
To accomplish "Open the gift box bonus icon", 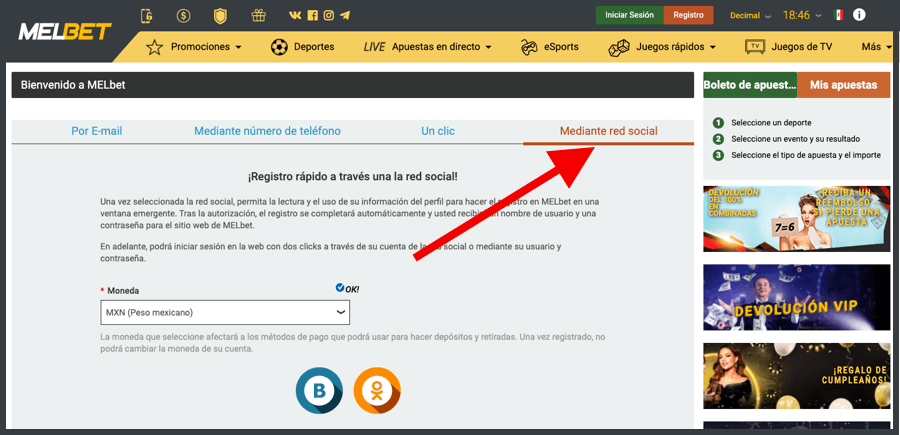I will 258,16.
